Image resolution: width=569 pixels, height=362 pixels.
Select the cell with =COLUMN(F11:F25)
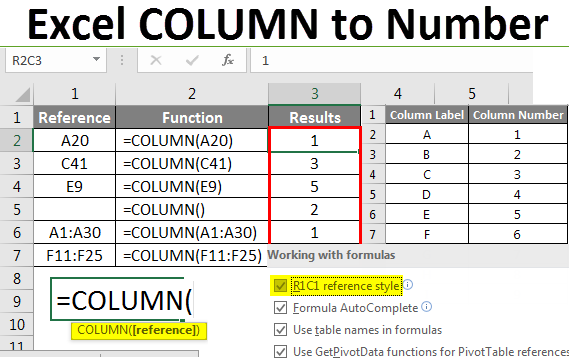click(192, 255)
